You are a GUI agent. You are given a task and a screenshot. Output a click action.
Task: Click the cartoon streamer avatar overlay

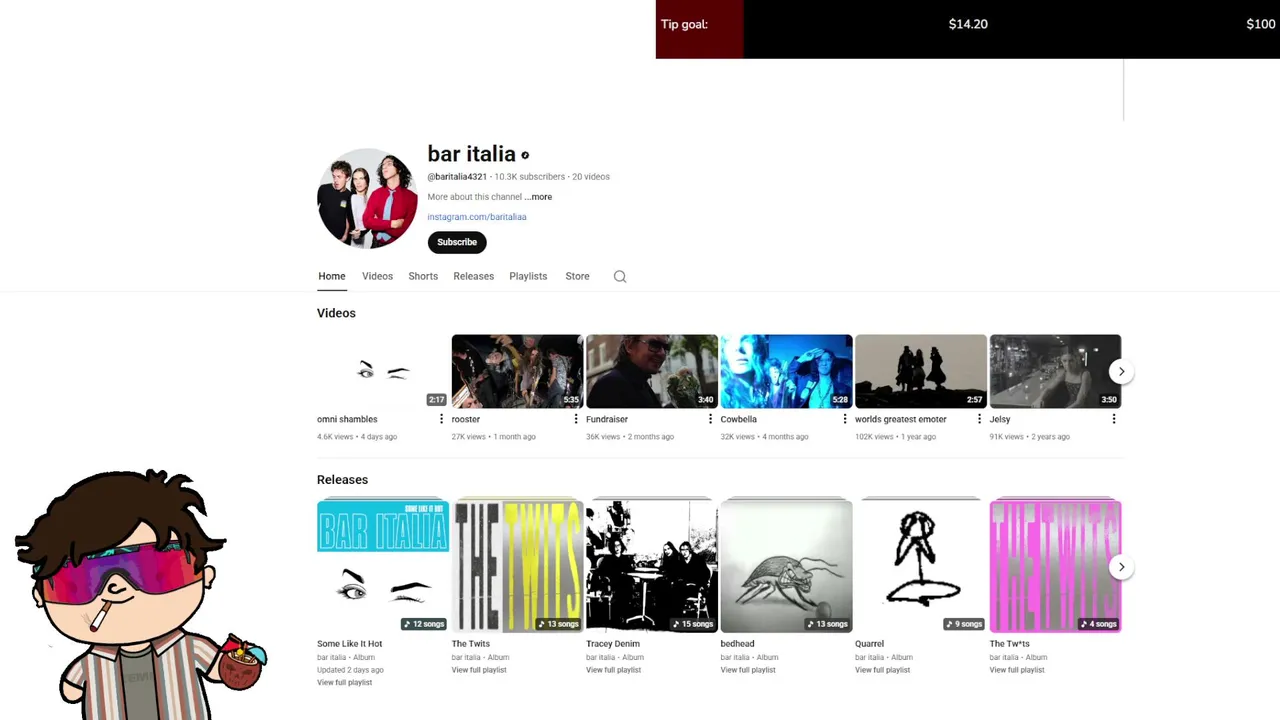pos(142,594)
